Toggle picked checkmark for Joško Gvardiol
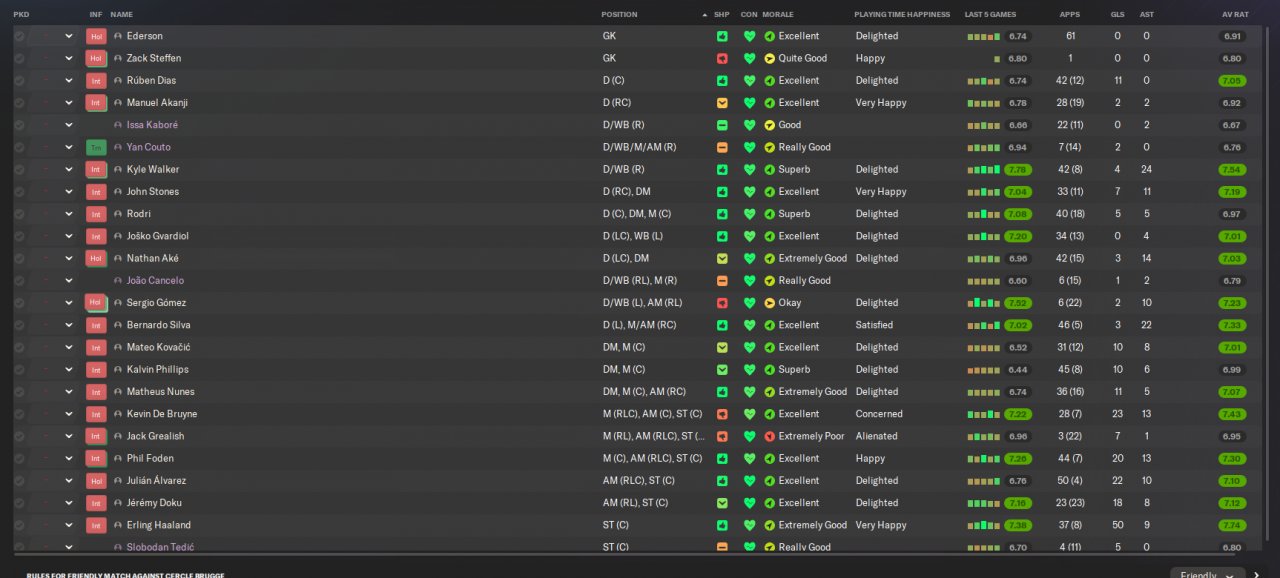 pyautogui.click(x=19, y=236)
